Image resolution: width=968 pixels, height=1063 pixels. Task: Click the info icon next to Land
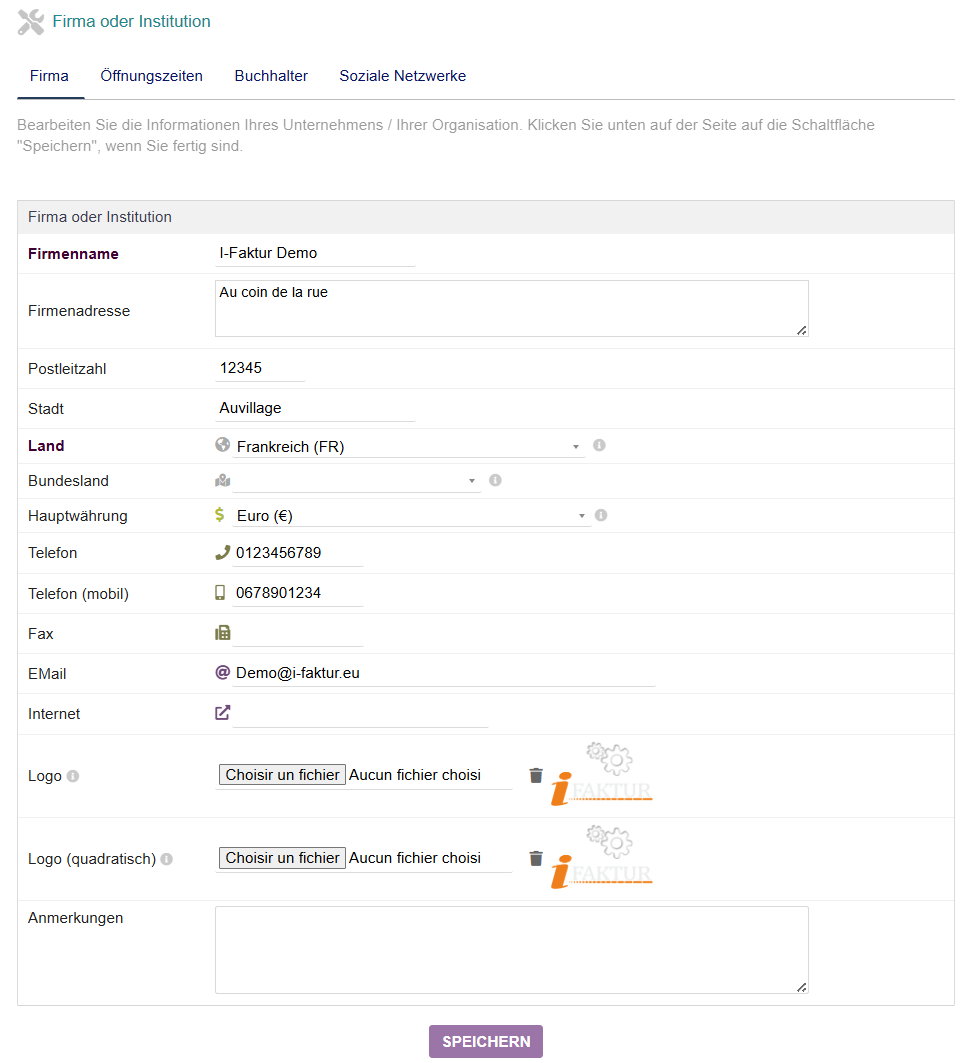[599, 446]
